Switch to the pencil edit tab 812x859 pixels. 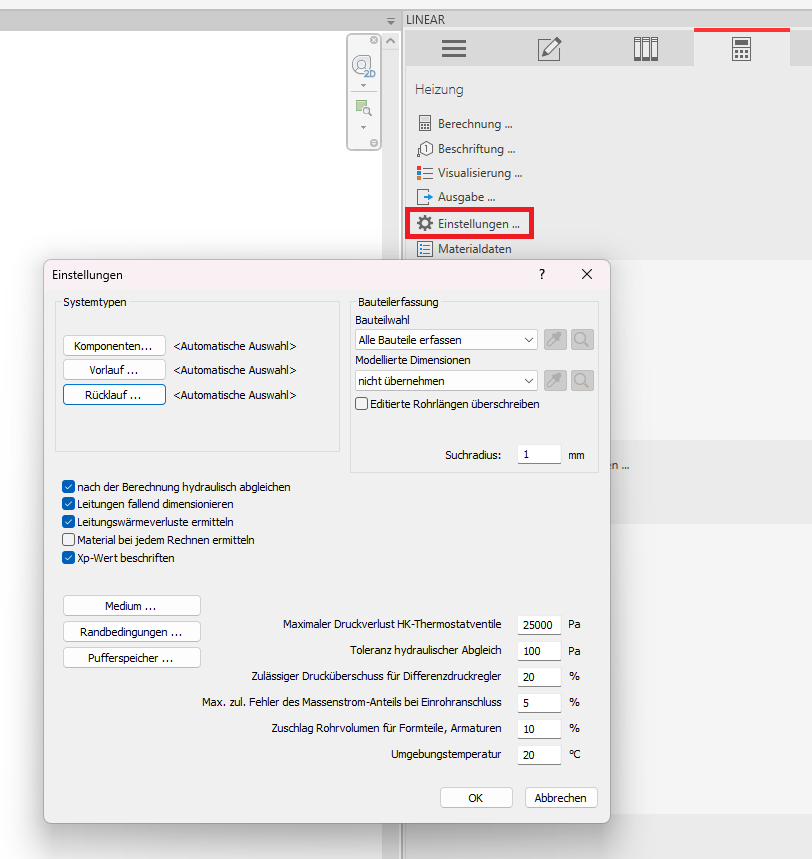point(549,49)
